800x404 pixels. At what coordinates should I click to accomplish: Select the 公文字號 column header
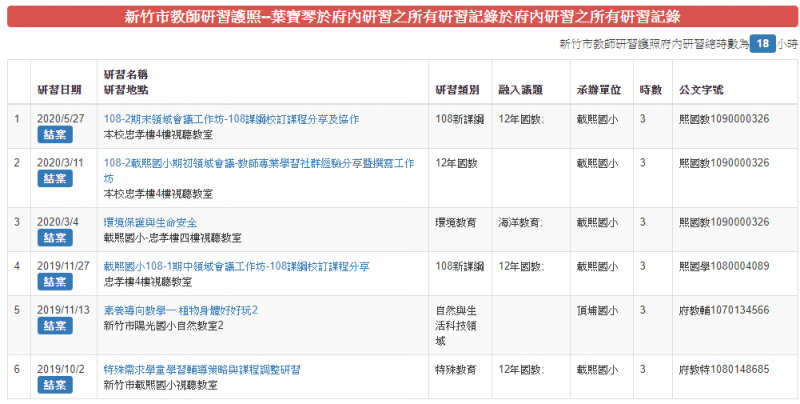pos(701,89)
